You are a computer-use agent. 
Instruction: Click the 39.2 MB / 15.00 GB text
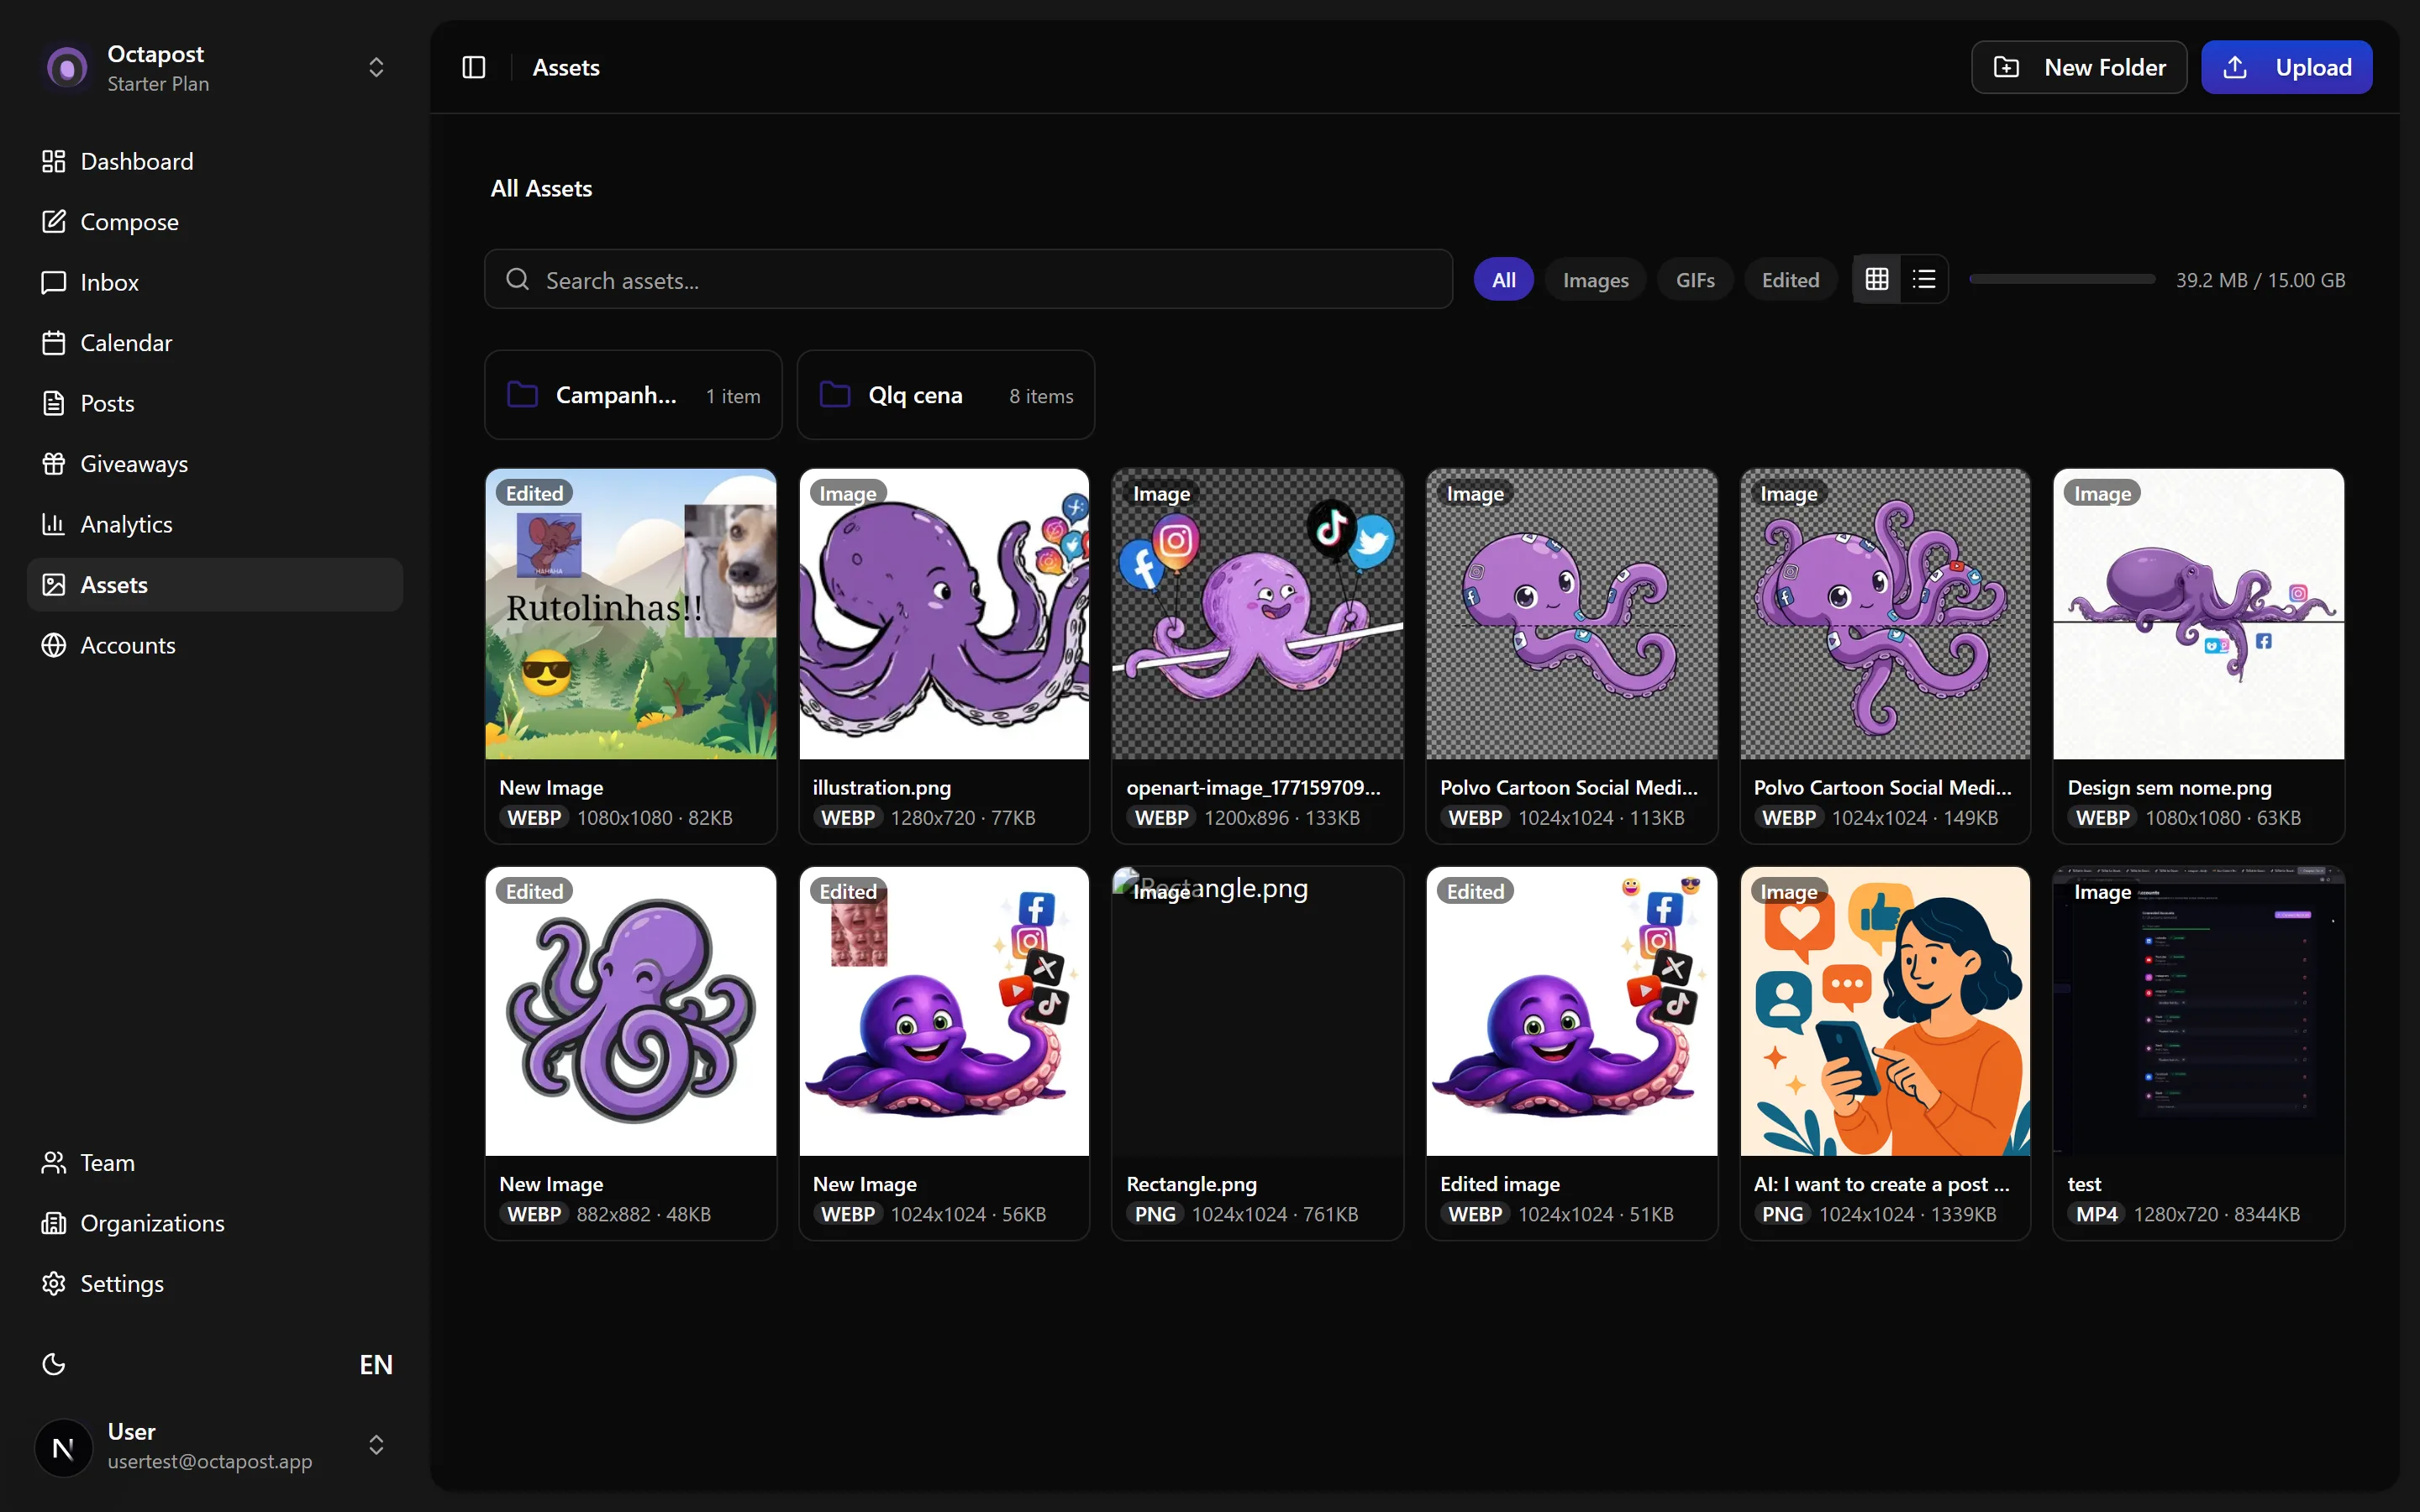tap(2260, 280)
